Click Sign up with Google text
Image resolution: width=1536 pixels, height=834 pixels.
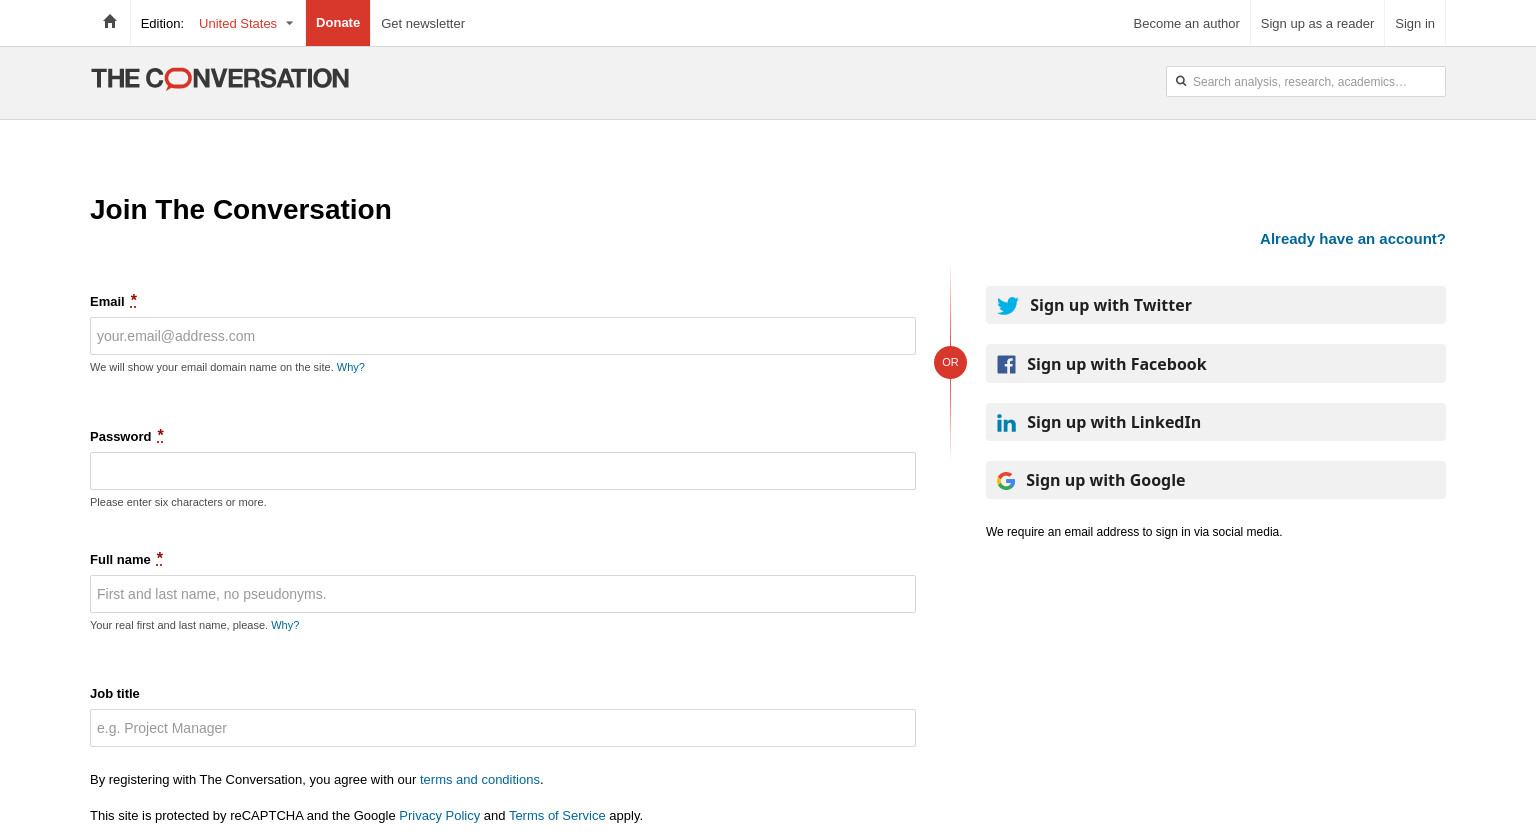1106,481
